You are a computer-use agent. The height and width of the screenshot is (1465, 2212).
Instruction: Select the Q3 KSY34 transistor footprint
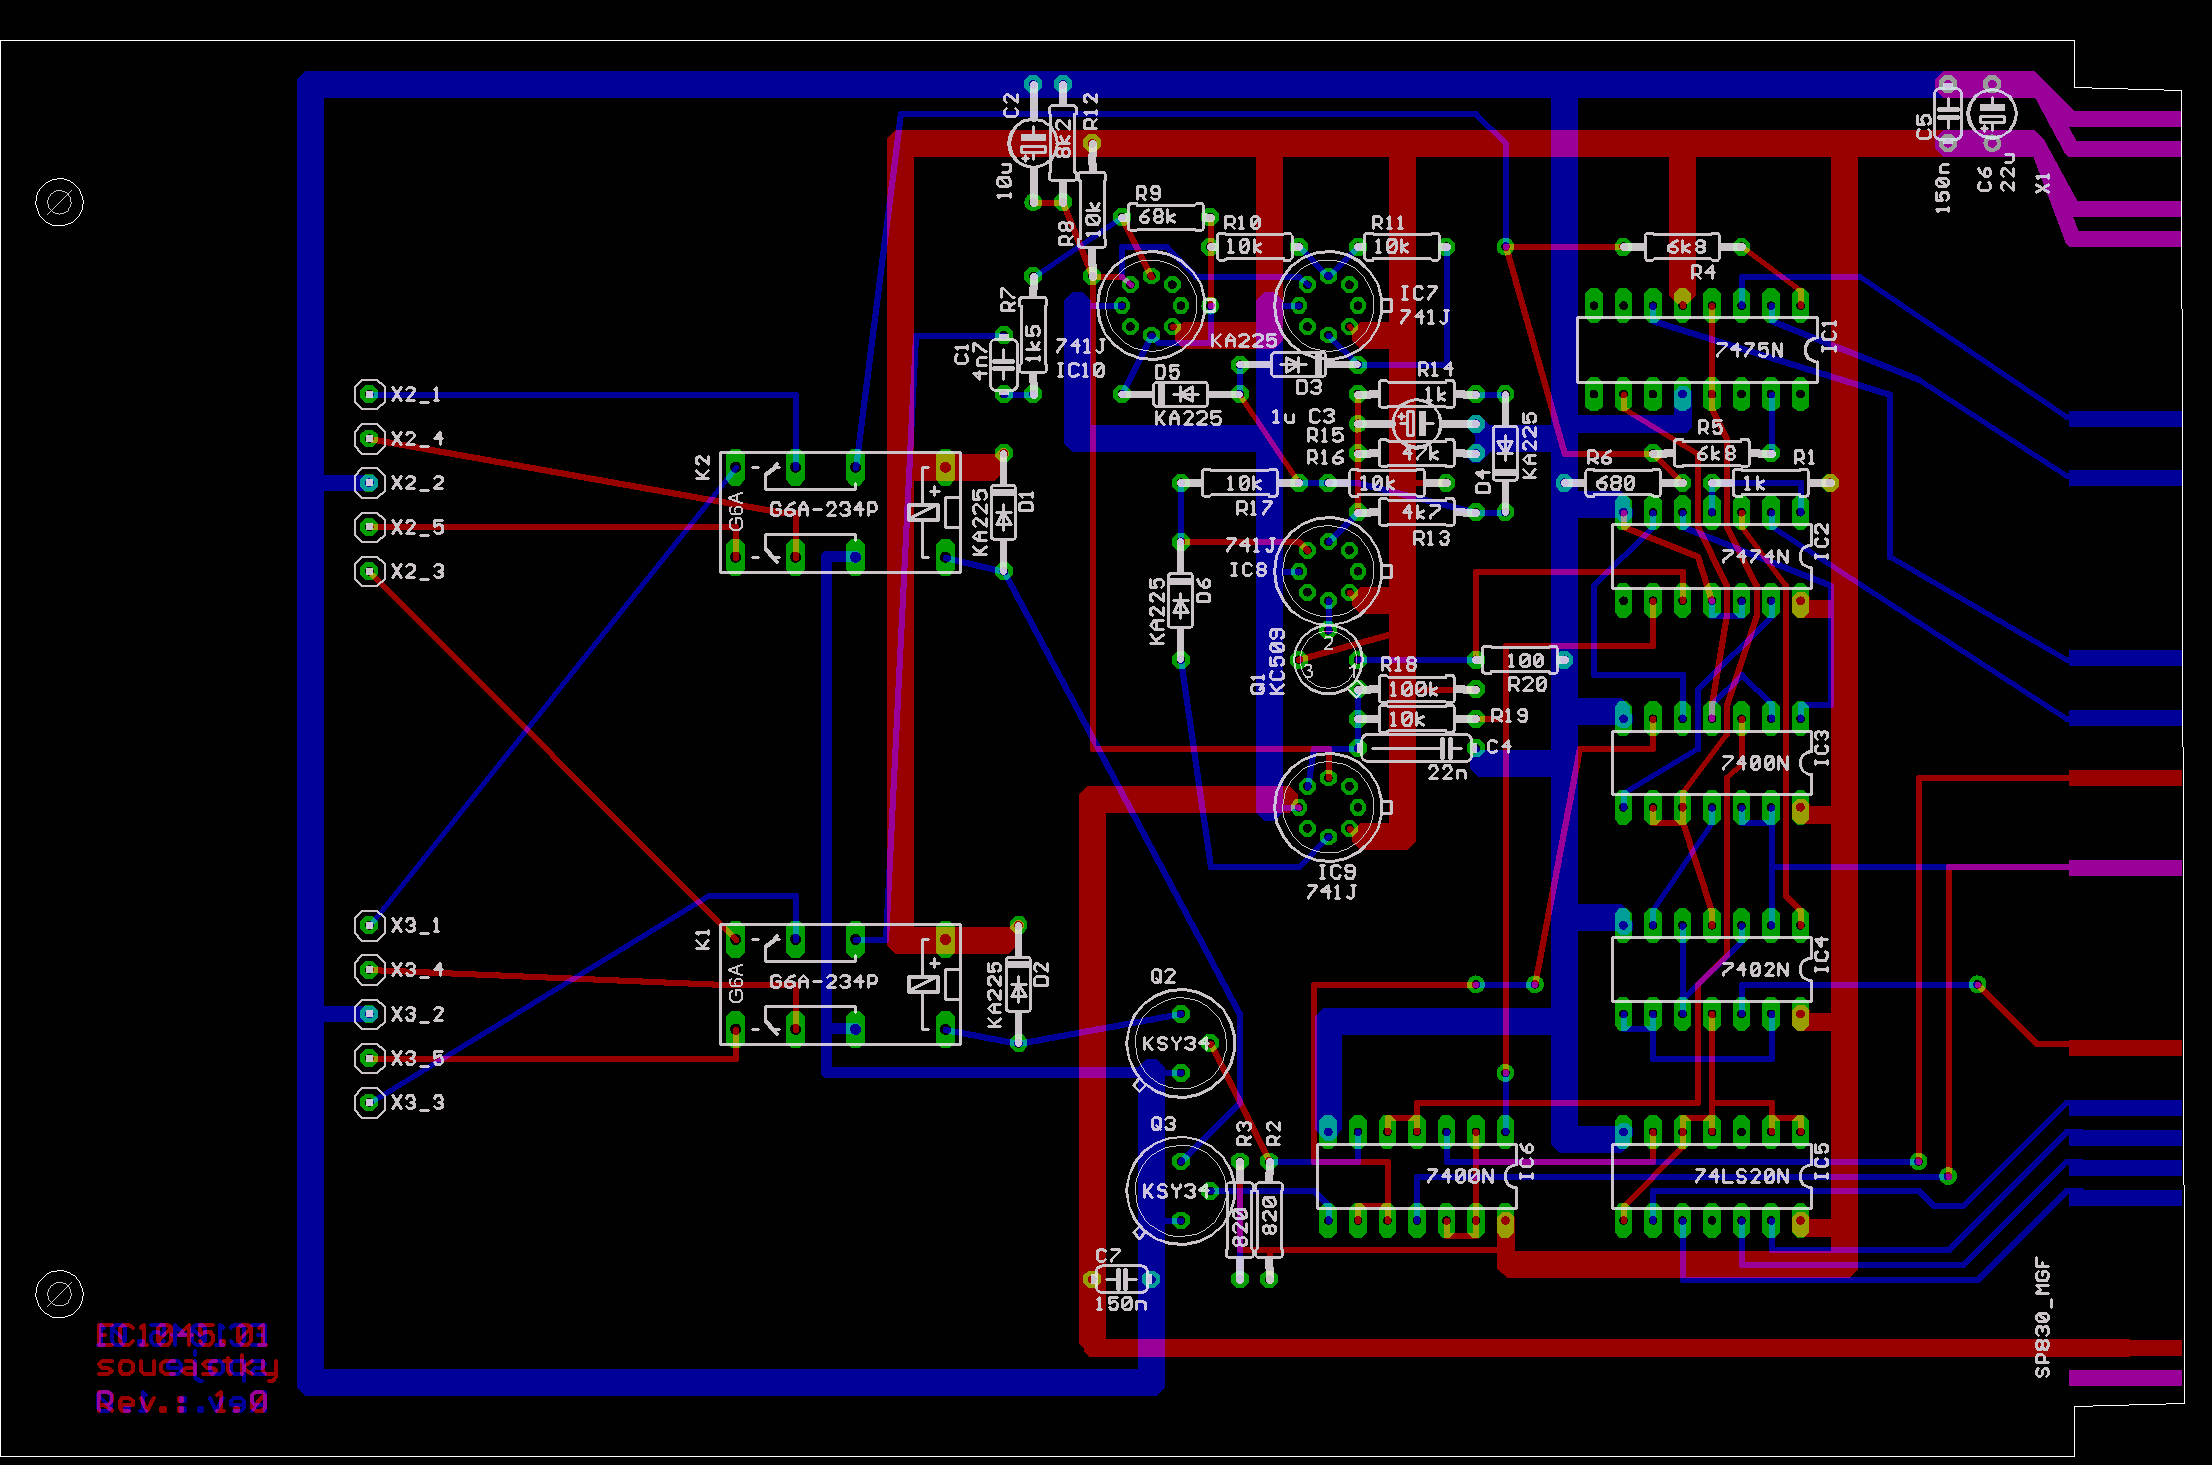1180,1190
